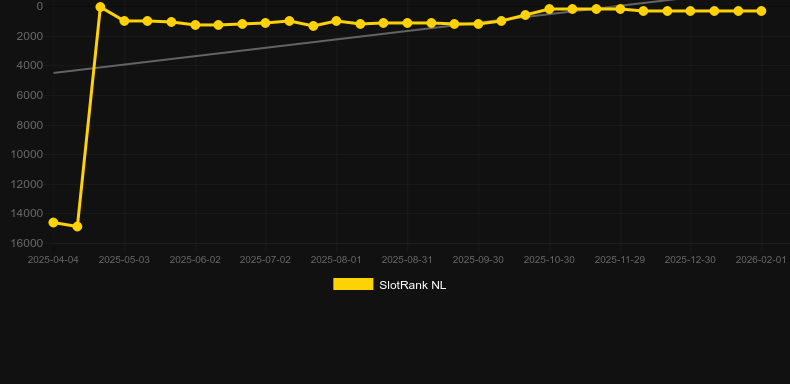The width and height of the screenshot is (790, 384).
Task: Click the 12000 rank axis label
Action: point(27,184)
